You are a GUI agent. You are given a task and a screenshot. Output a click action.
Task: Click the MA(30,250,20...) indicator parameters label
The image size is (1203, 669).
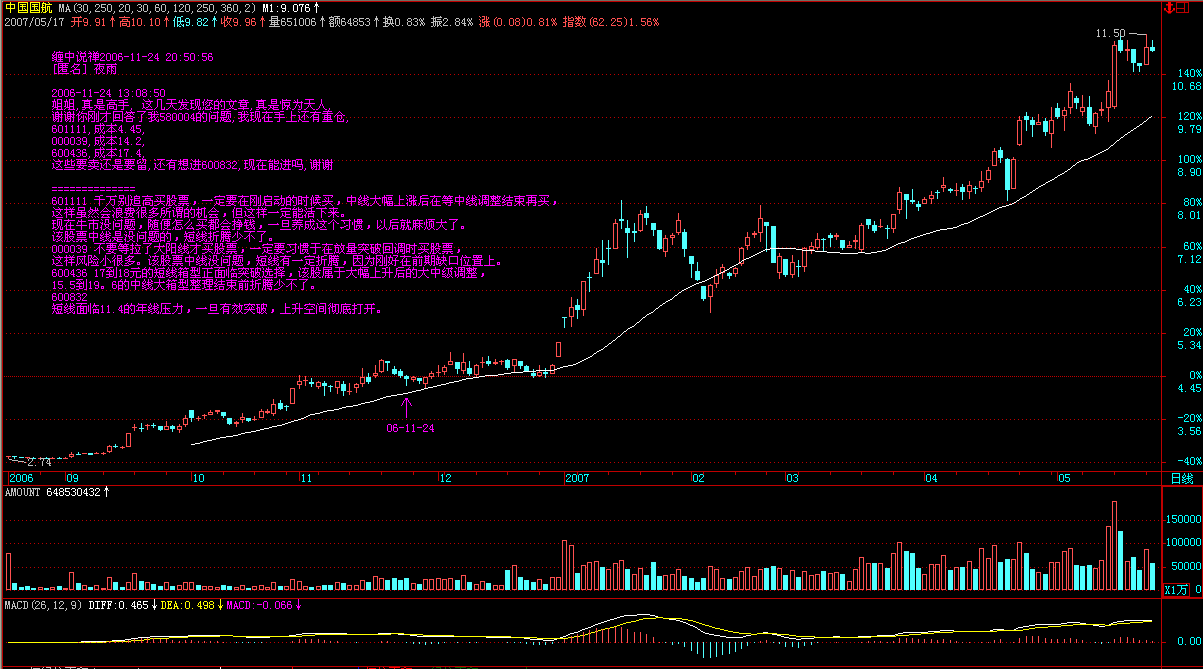pyautogui.click(x=159, y=7)
